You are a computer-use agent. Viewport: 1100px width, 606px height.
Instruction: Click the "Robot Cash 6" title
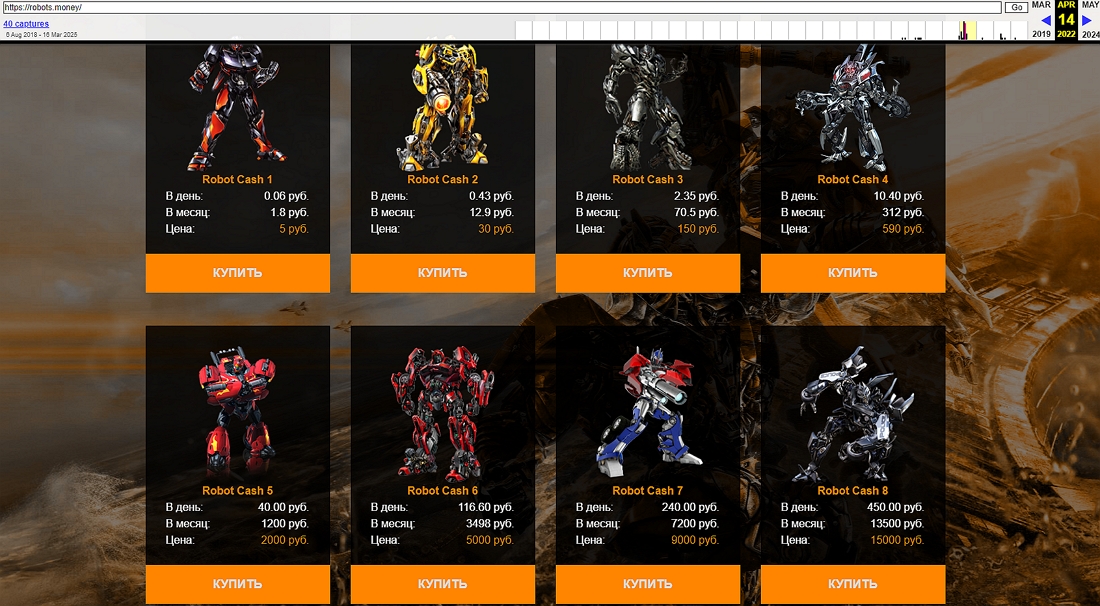[x=443, y=491]
